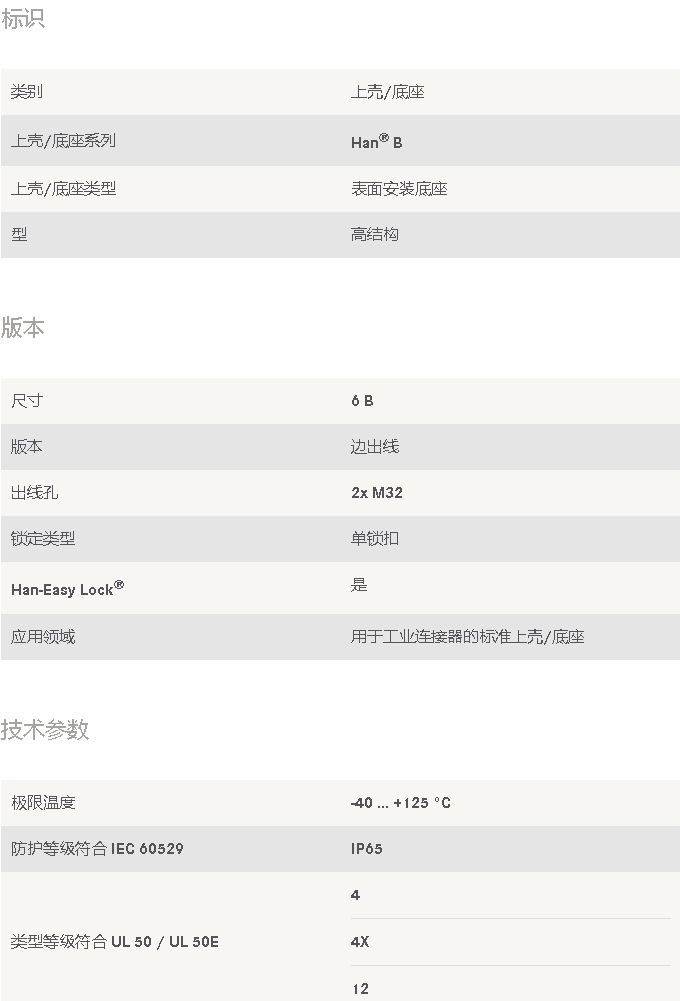Click the 极限温度 row label
The height and width of the screenshot is (1001, 680).
43,803
